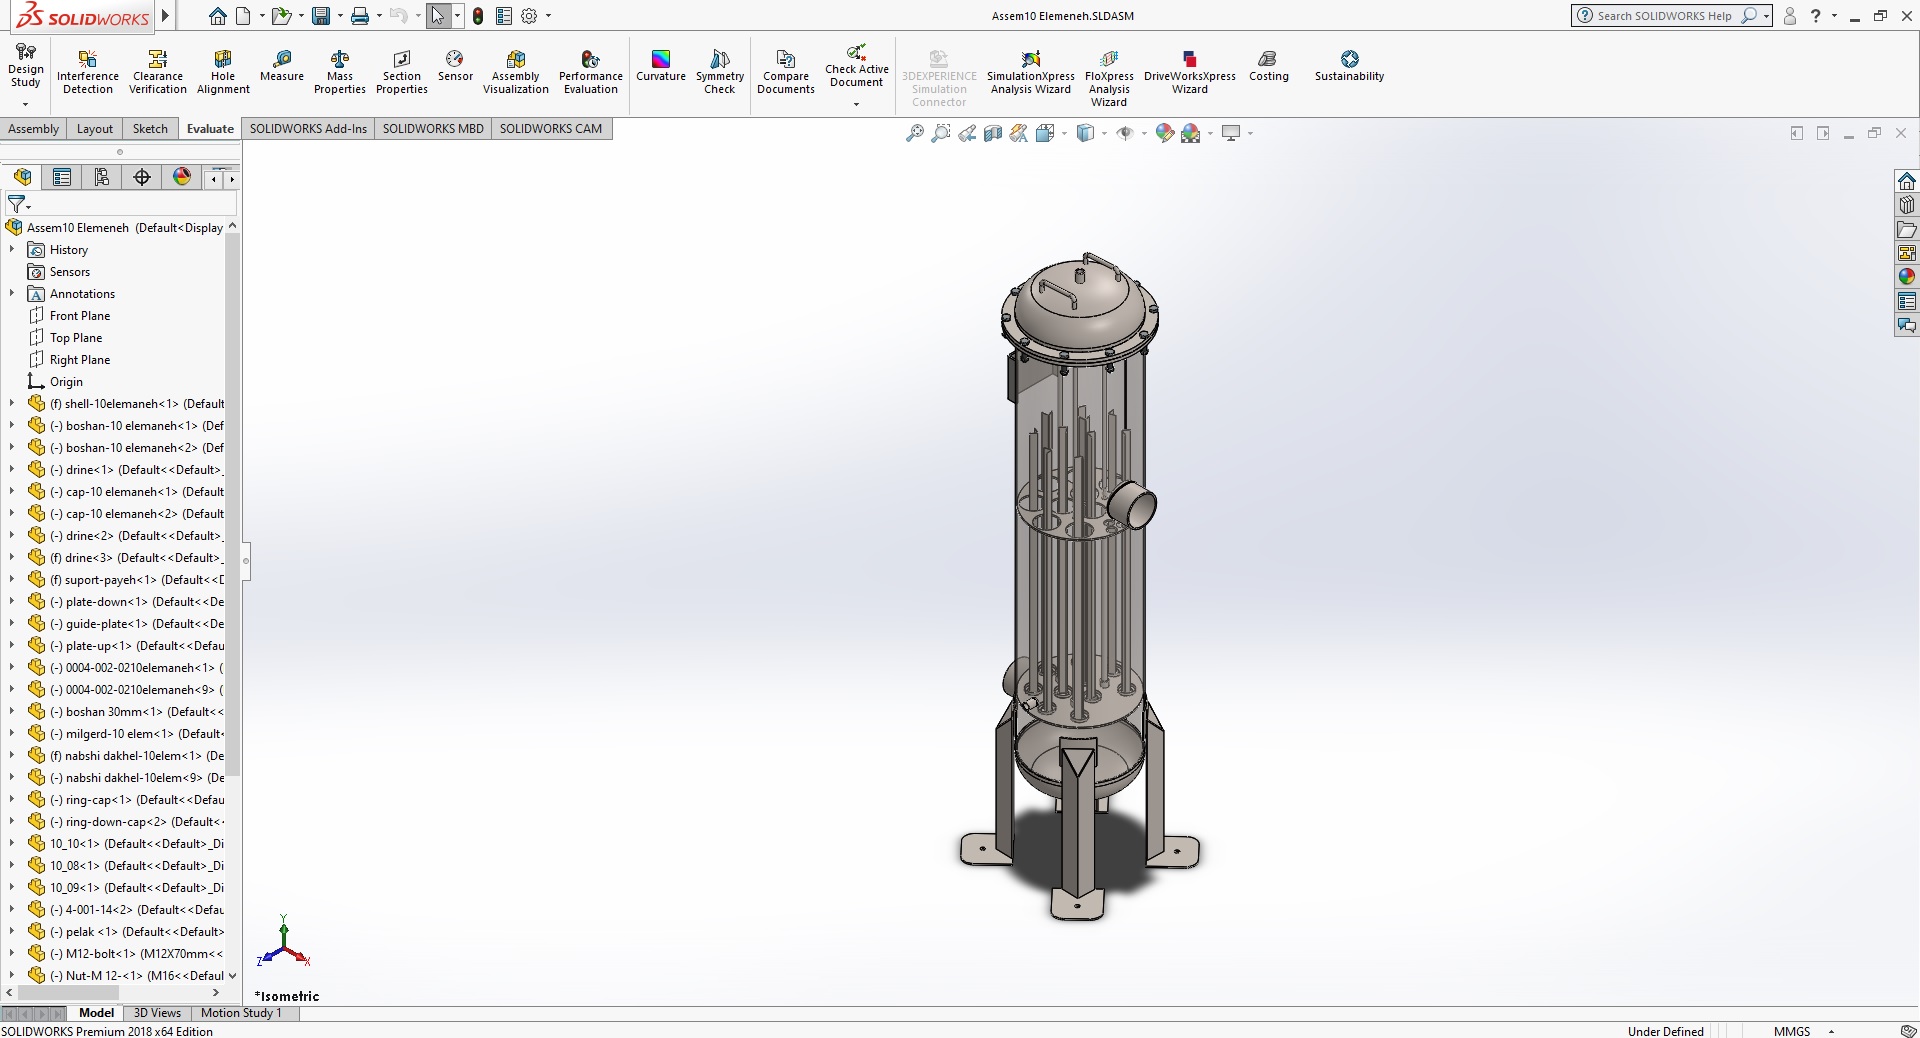Expand the History folder
1920x1038 pixels.
coord(12,249)
